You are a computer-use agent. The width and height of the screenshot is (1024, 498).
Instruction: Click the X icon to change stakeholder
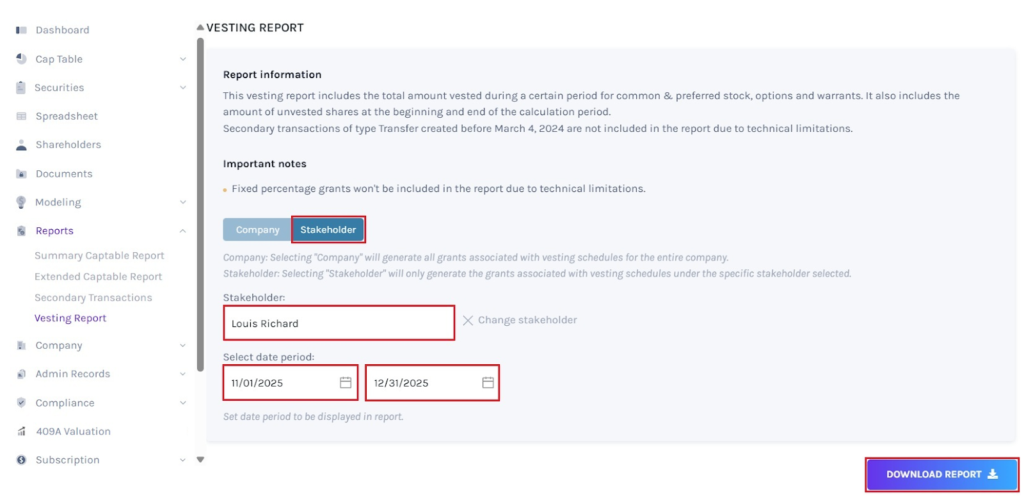point(468,321)
